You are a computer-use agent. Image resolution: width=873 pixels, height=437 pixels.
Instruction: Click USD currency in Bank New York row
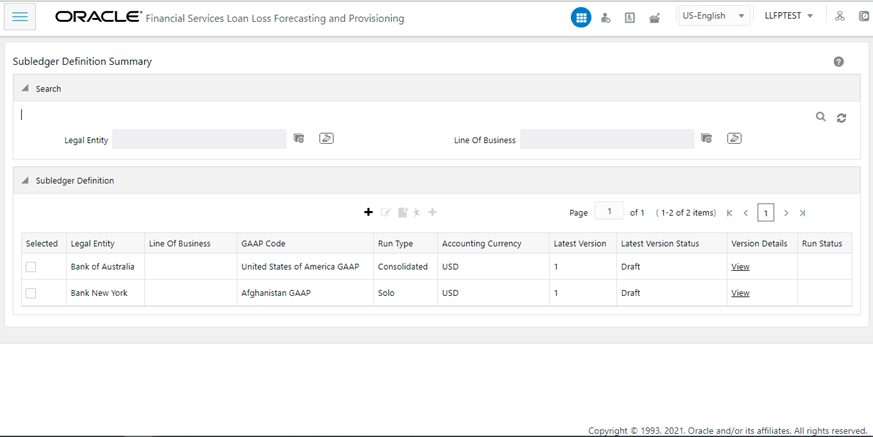click(450, 293)
